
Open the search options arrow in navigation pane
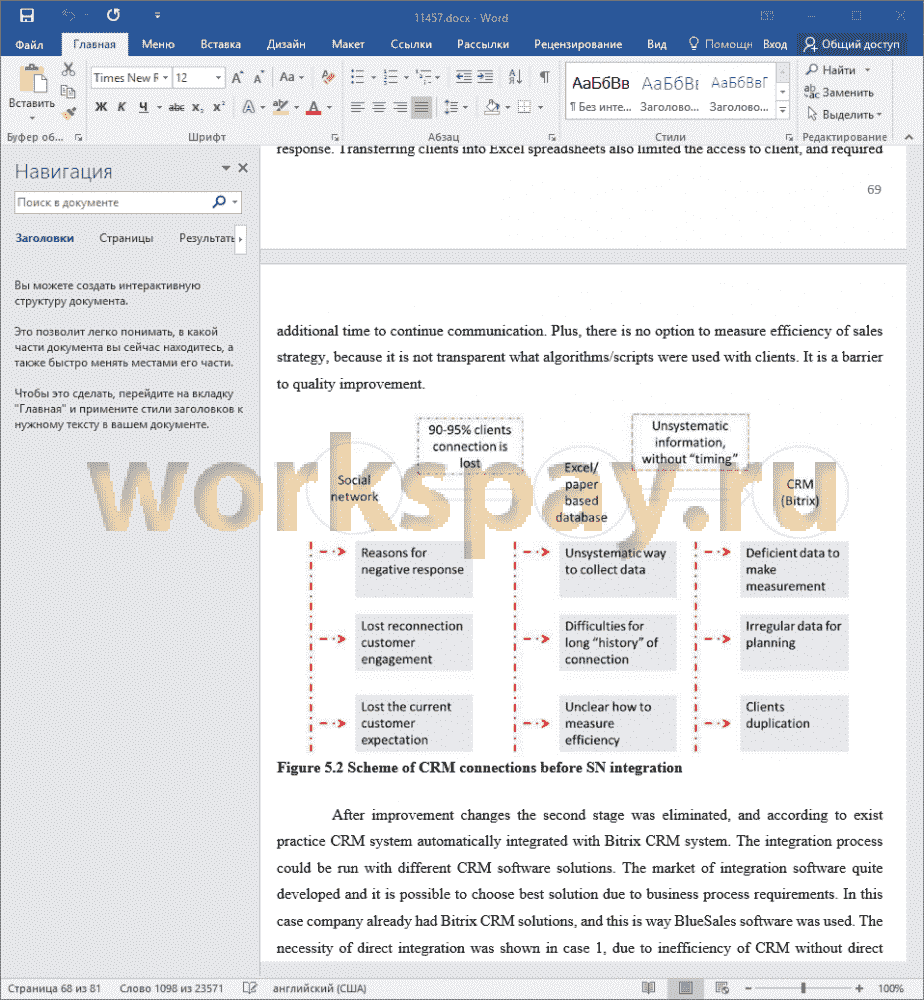pos(235,202)
